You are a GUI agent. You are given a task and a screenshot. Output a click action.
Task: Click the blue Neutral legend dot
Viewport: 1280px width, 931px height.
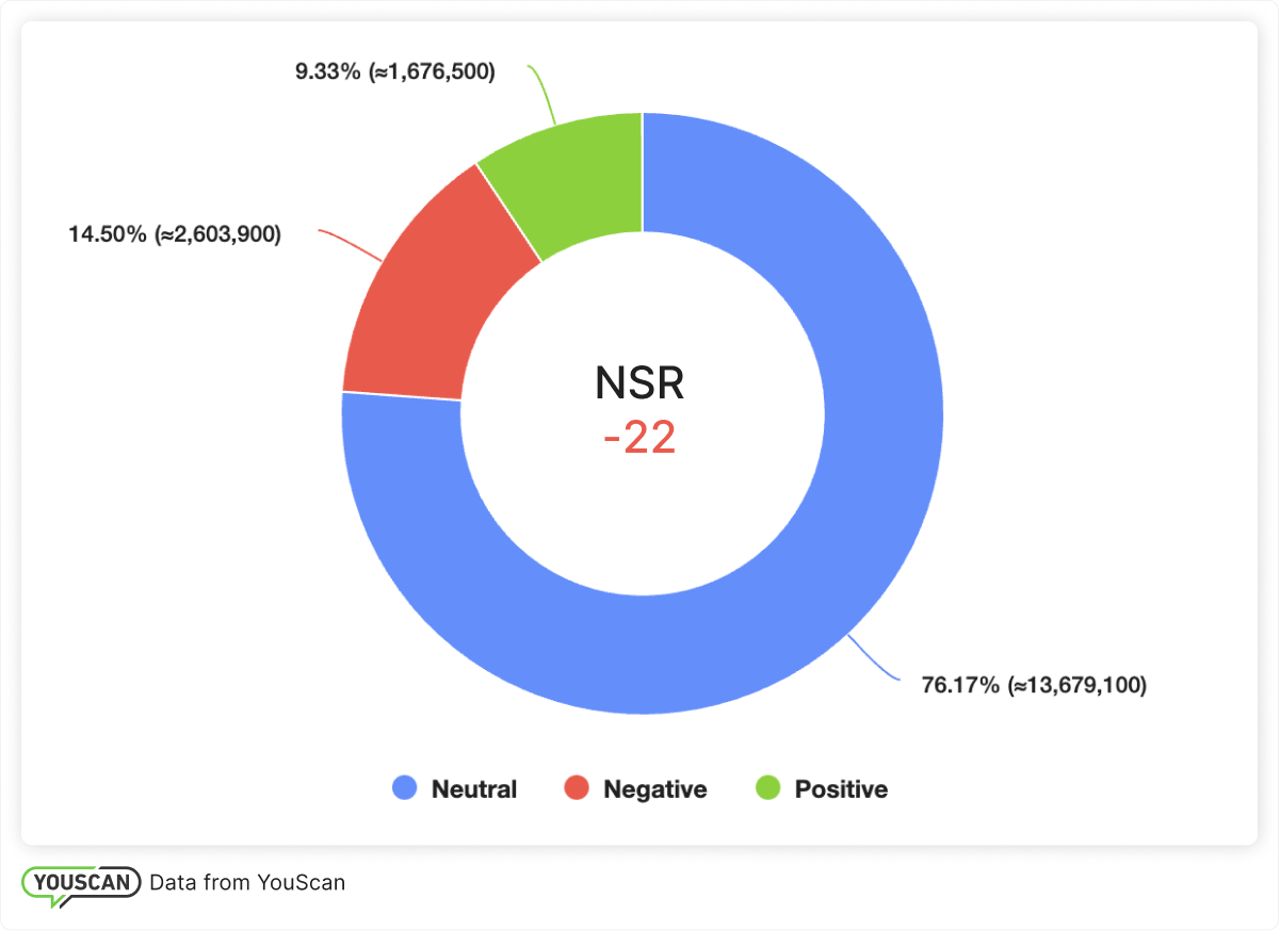(x=406, y=789)
